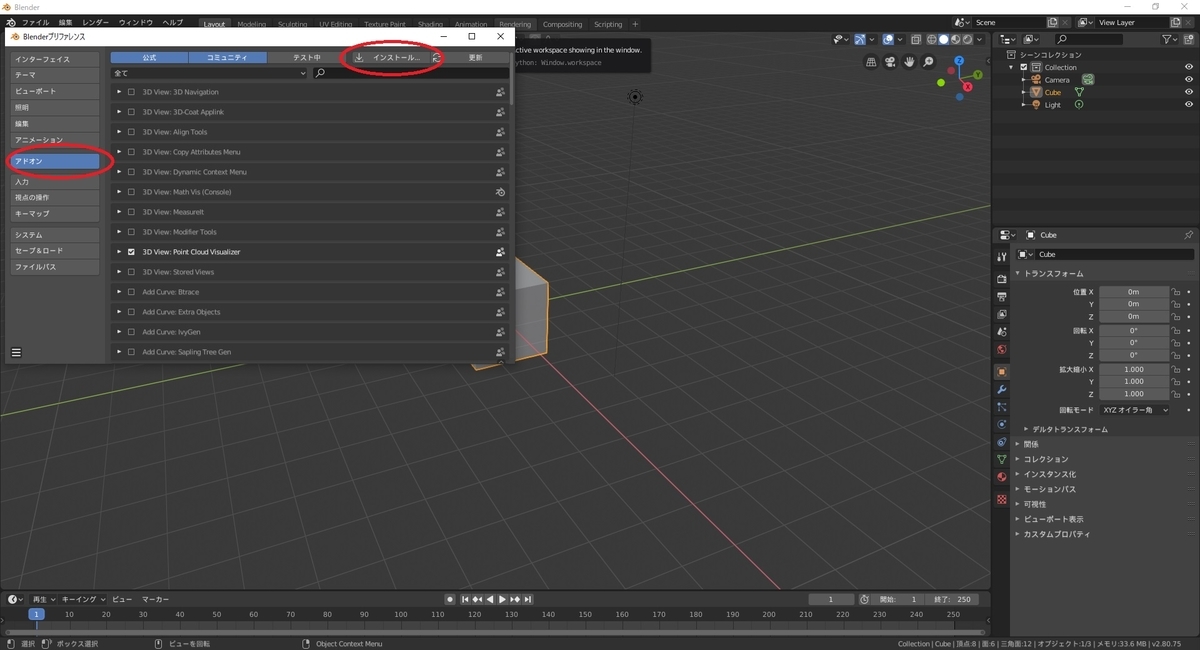Select the キーマップ preferences section

(x=55, y=214)
